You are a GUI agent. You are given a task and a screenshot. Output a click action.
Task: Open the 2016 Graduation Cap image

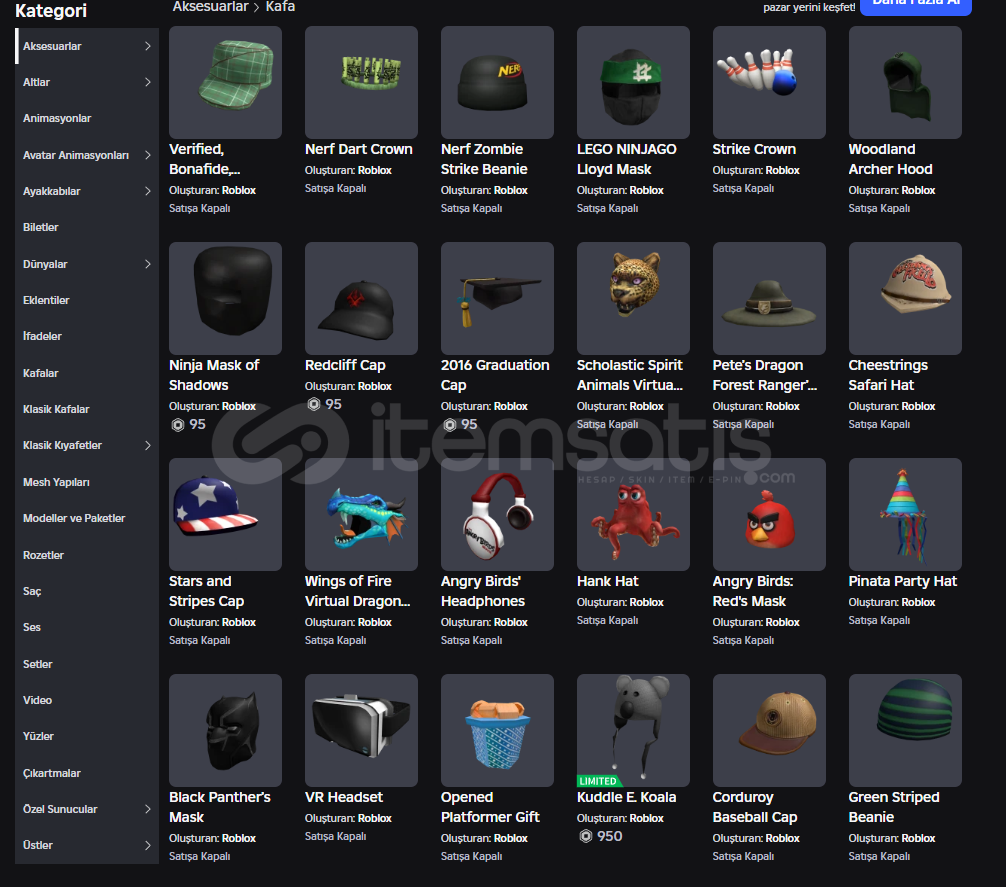coord(497,298)
